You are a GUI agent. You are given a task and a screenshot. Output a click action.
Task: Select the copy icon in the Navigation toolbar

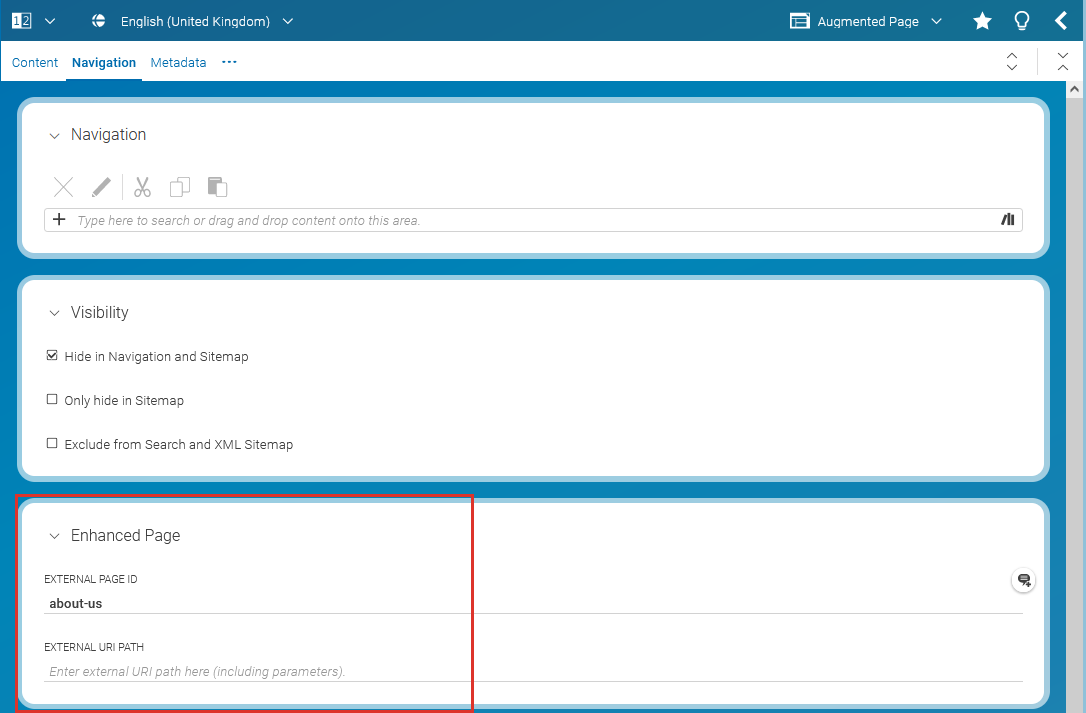tap(180, 187)
